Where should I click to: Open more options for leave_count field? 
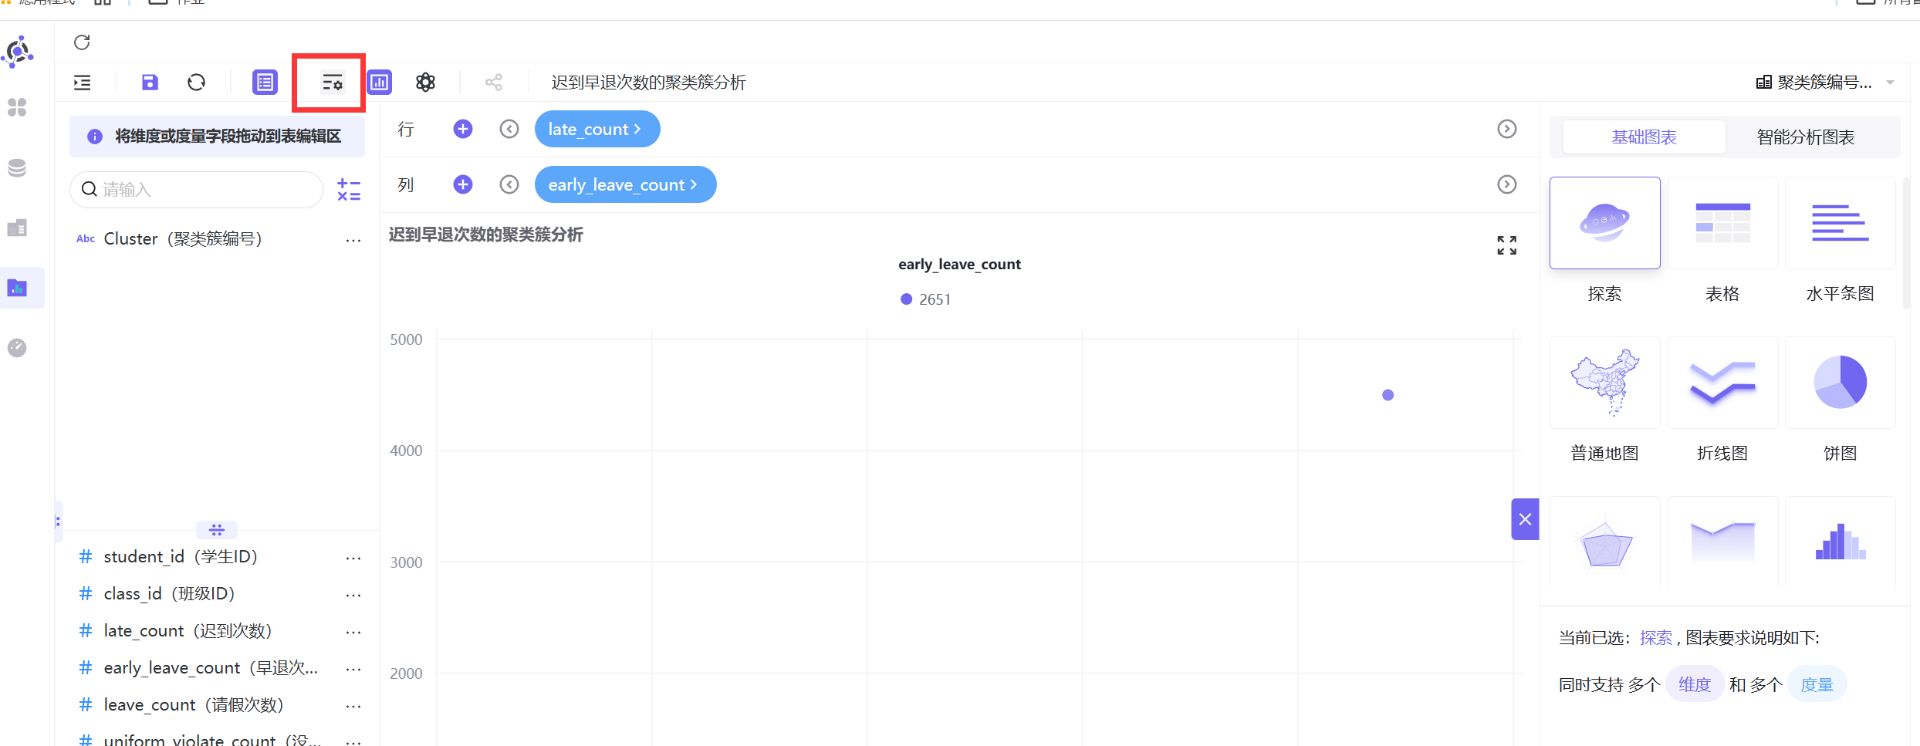click(x=353, y=706)
